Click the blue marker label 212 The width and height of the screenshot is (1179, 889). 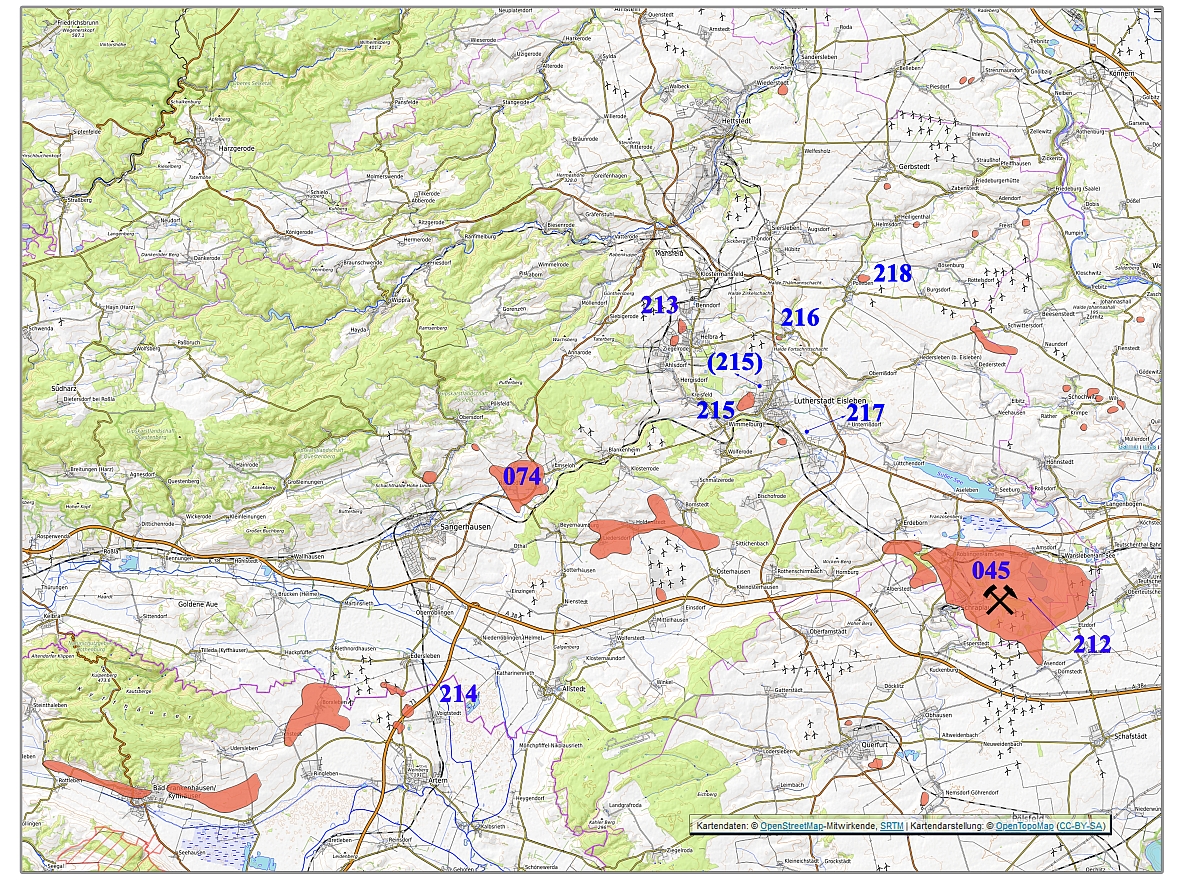point(1092,645)
